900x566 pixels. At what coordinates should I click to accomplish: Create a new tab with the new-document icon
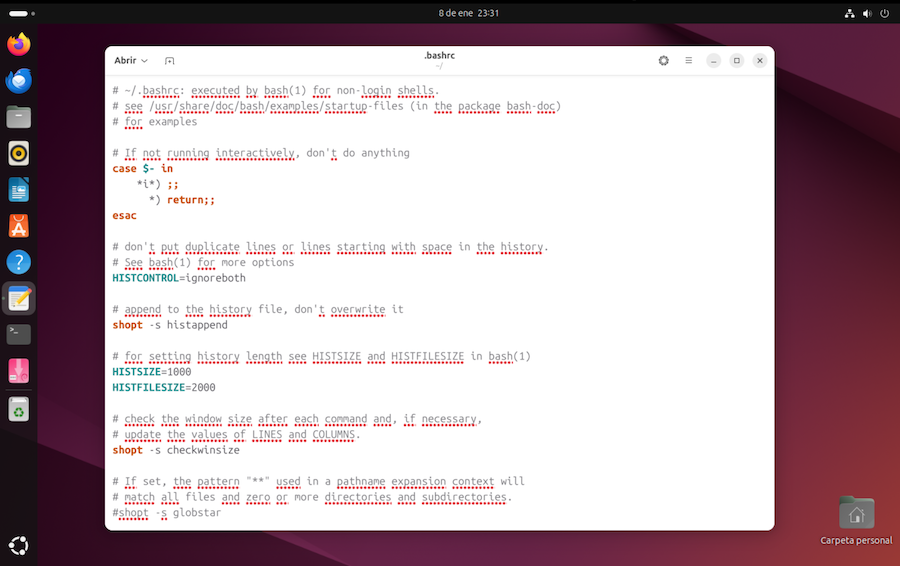[x=169, y=61]
